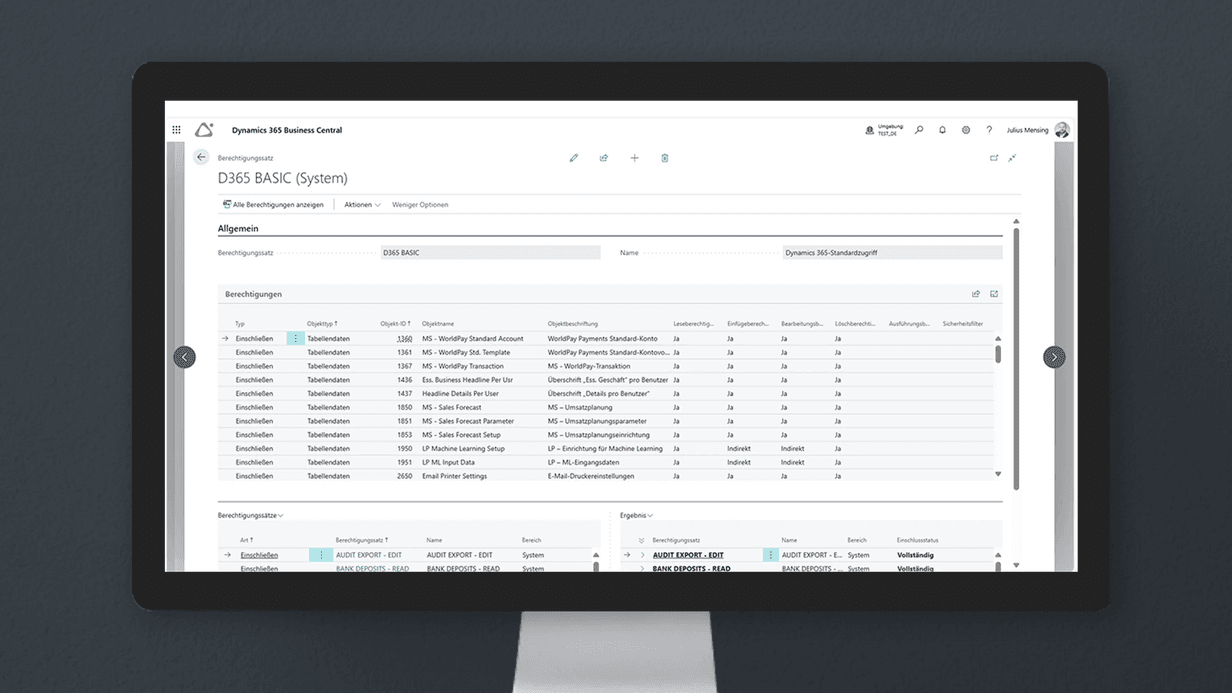
Task: Open the AUDIT EXPORT - EDIT link in Ergebnis
Action: click(687, 555)
